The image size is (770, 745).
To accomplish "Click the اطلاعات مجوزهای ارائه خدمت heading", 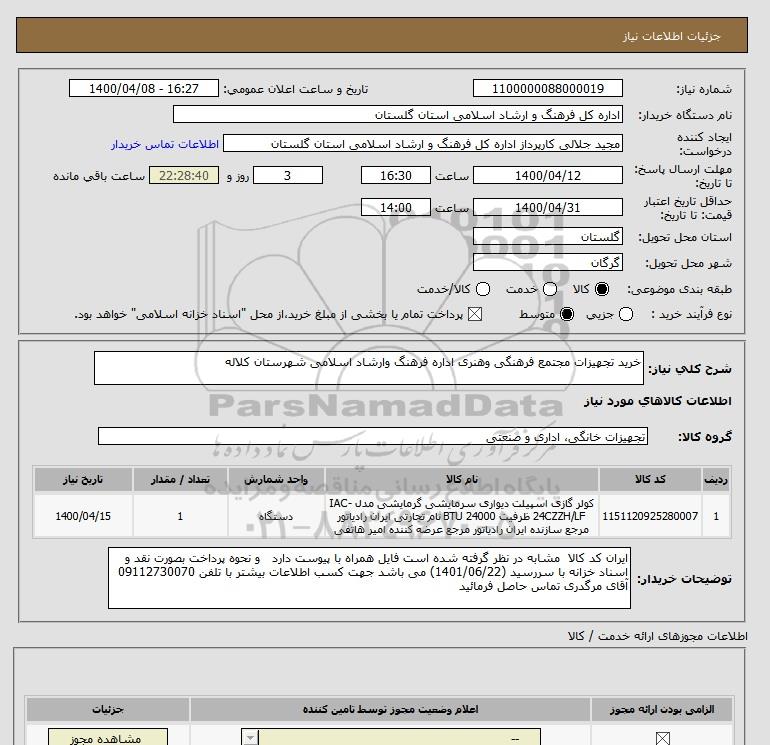I will click(658, 636).
